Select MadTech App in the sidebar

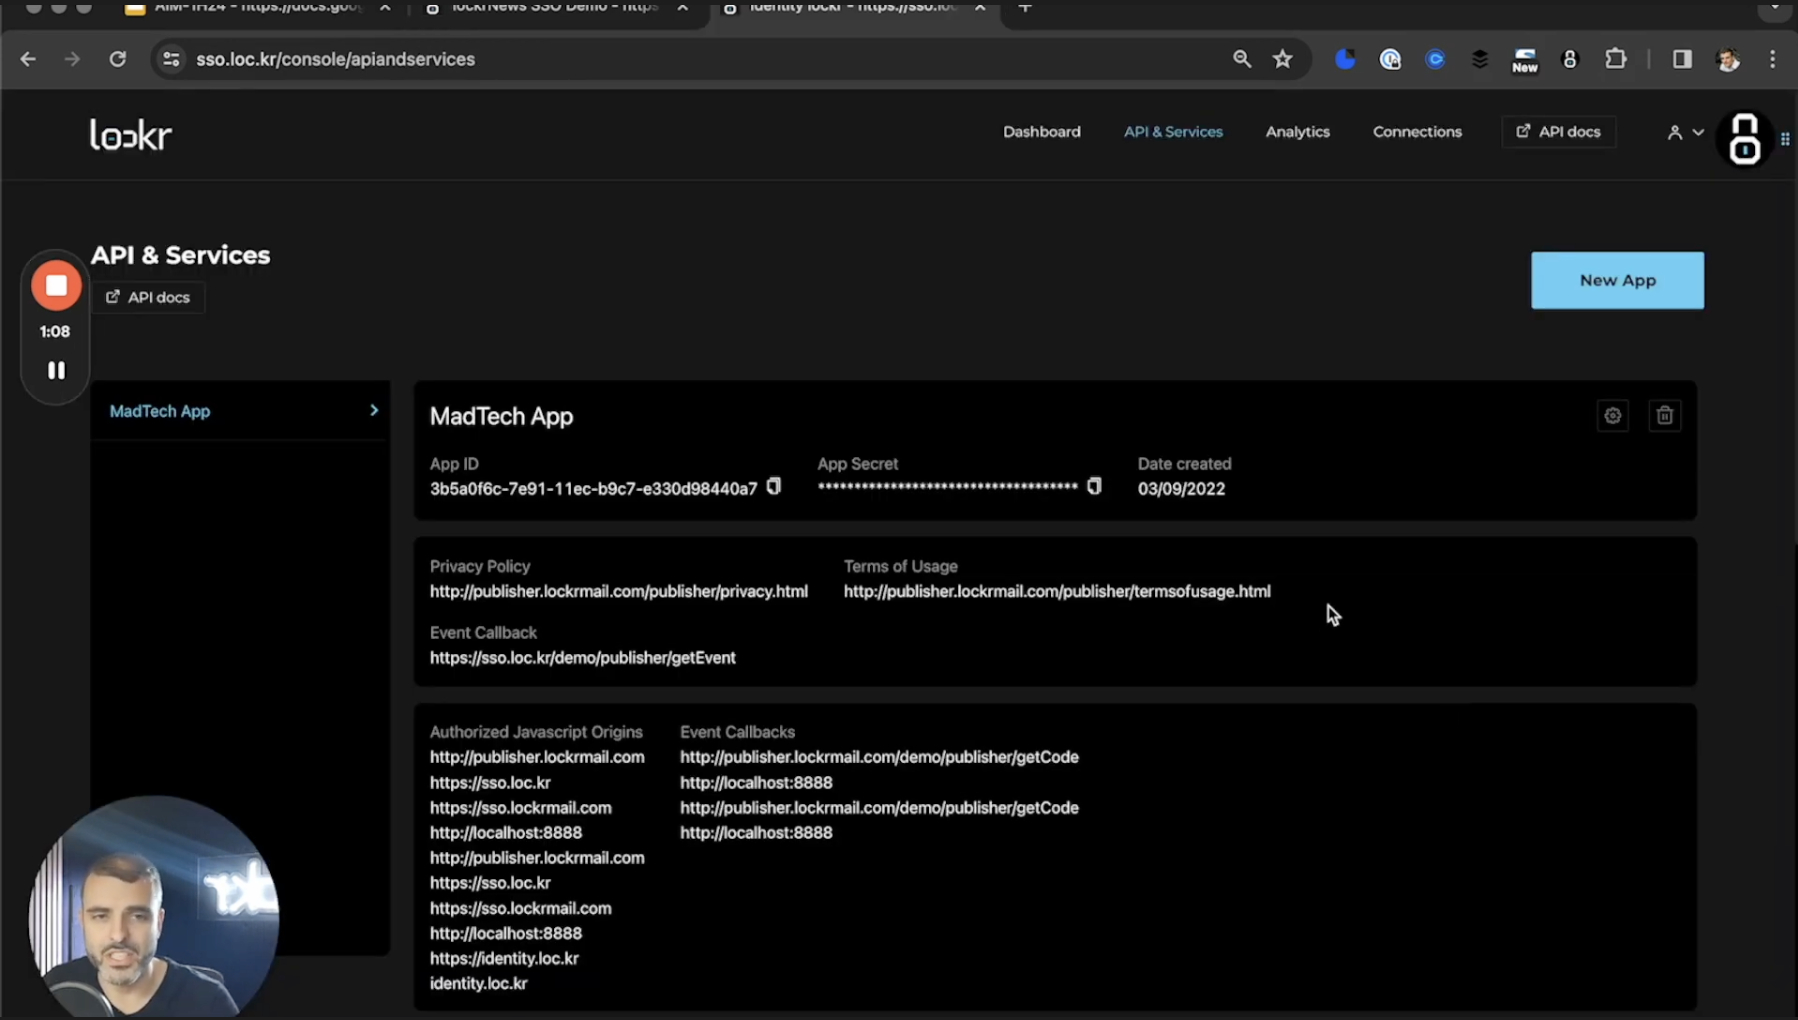160,411
